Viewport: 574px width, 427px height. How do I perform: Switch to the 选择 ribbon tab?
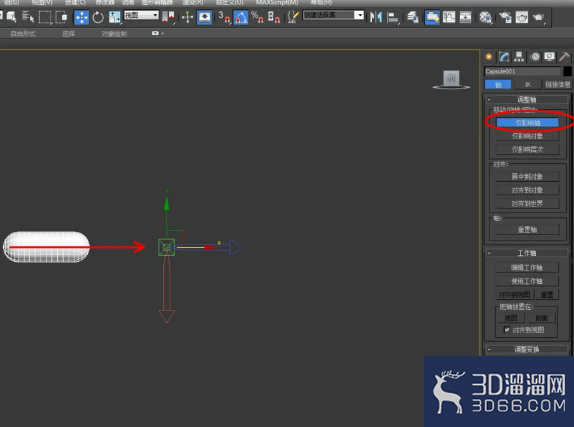pos(68,34)
